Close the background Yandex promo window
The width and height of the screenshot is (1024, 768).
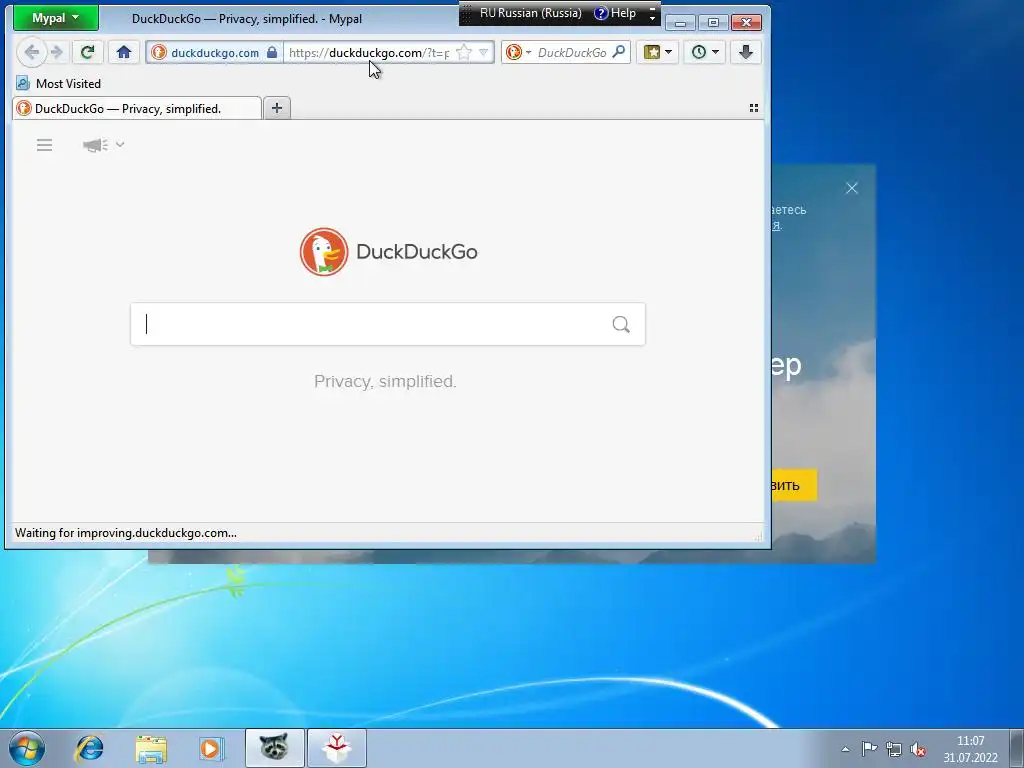(x=852, y=188)
